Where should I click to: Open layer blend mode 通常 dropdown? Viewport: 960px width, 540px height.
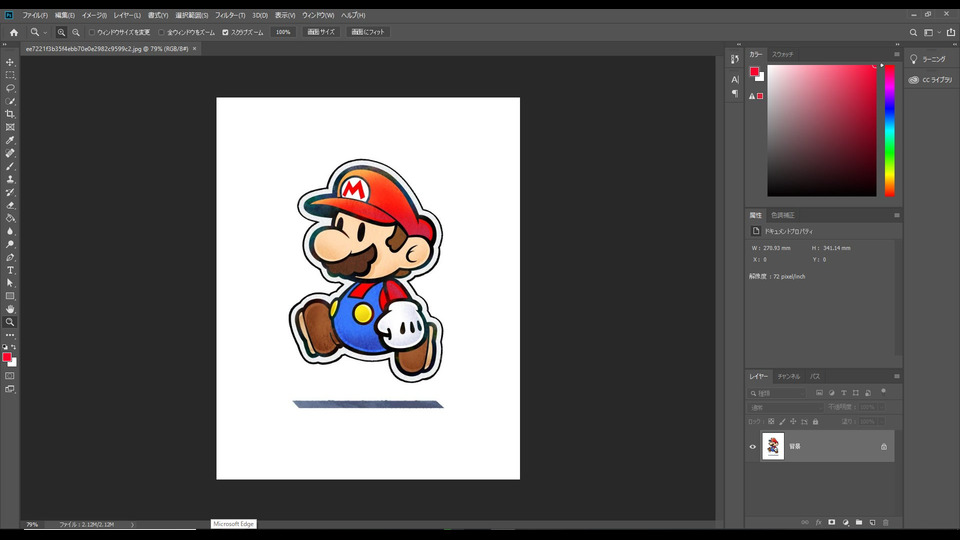coord(786,407)
